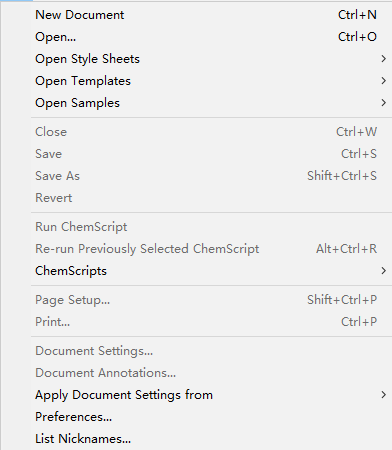Select the Open... menu entry

tap(211, 37)
